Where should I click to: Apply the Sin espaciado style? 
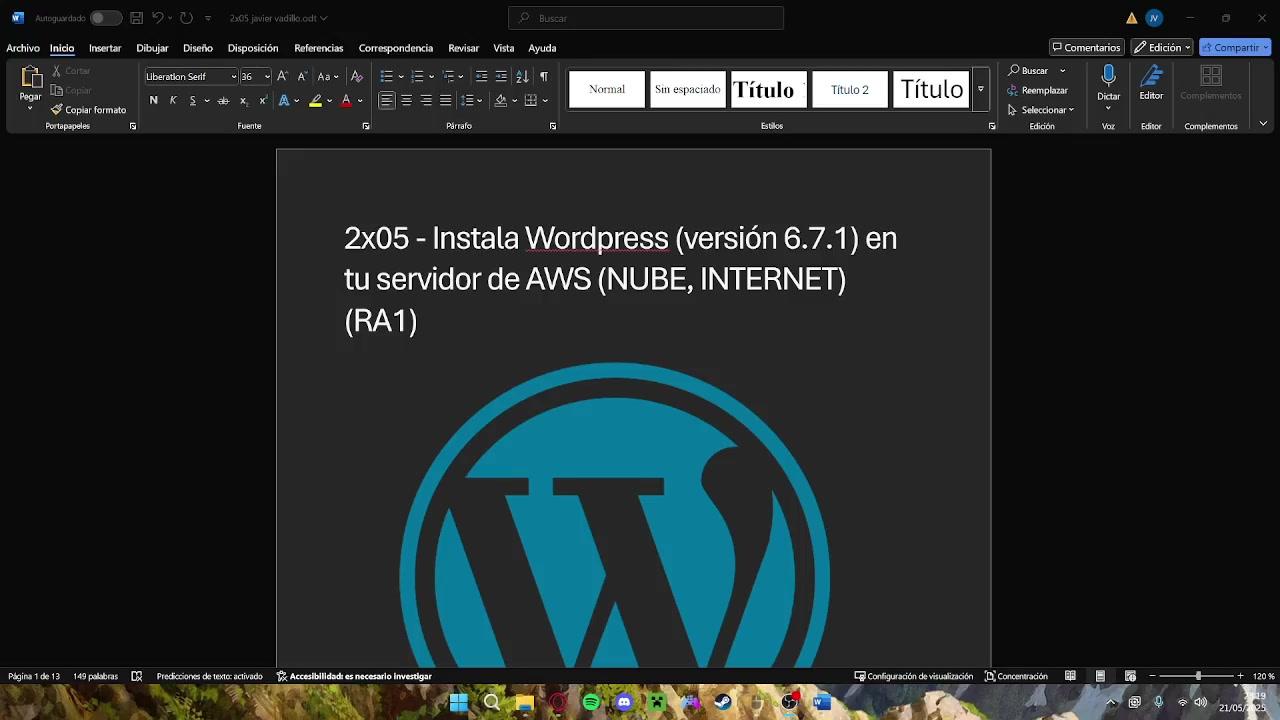688,89
